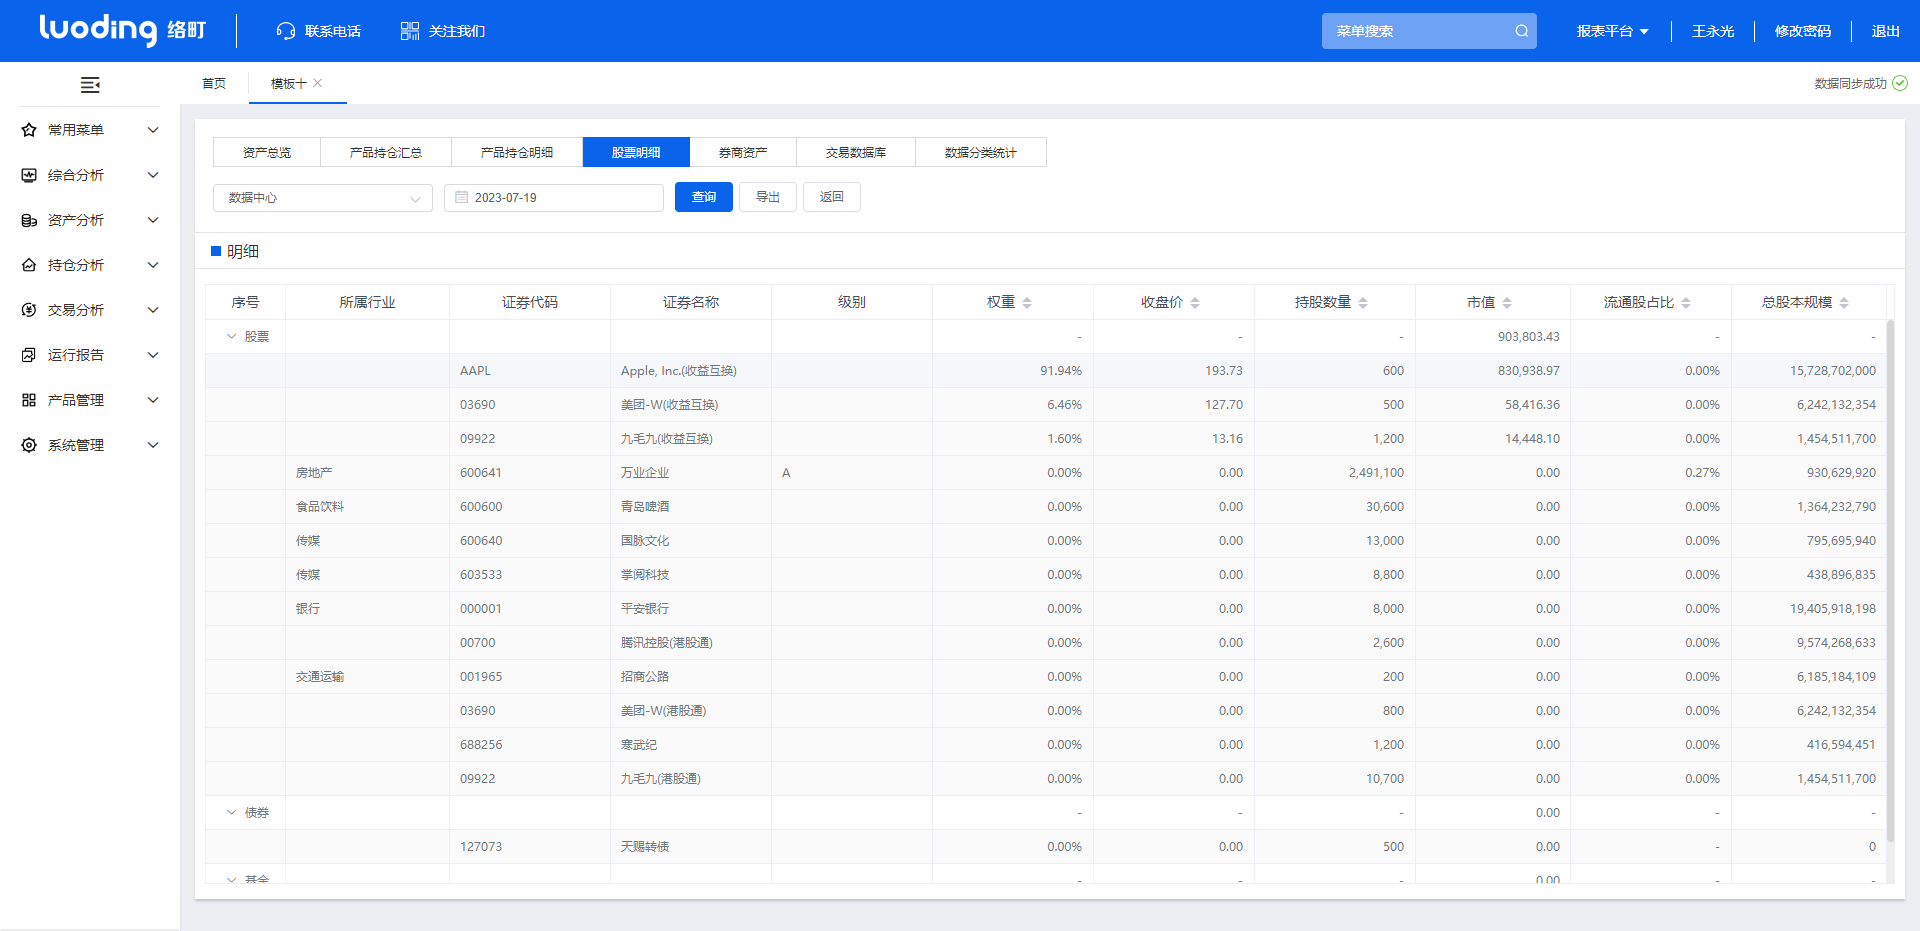This screenshot has width=1920, height=931.
Task: Sort the table by 总股本规模
Action: (1844, 303)
